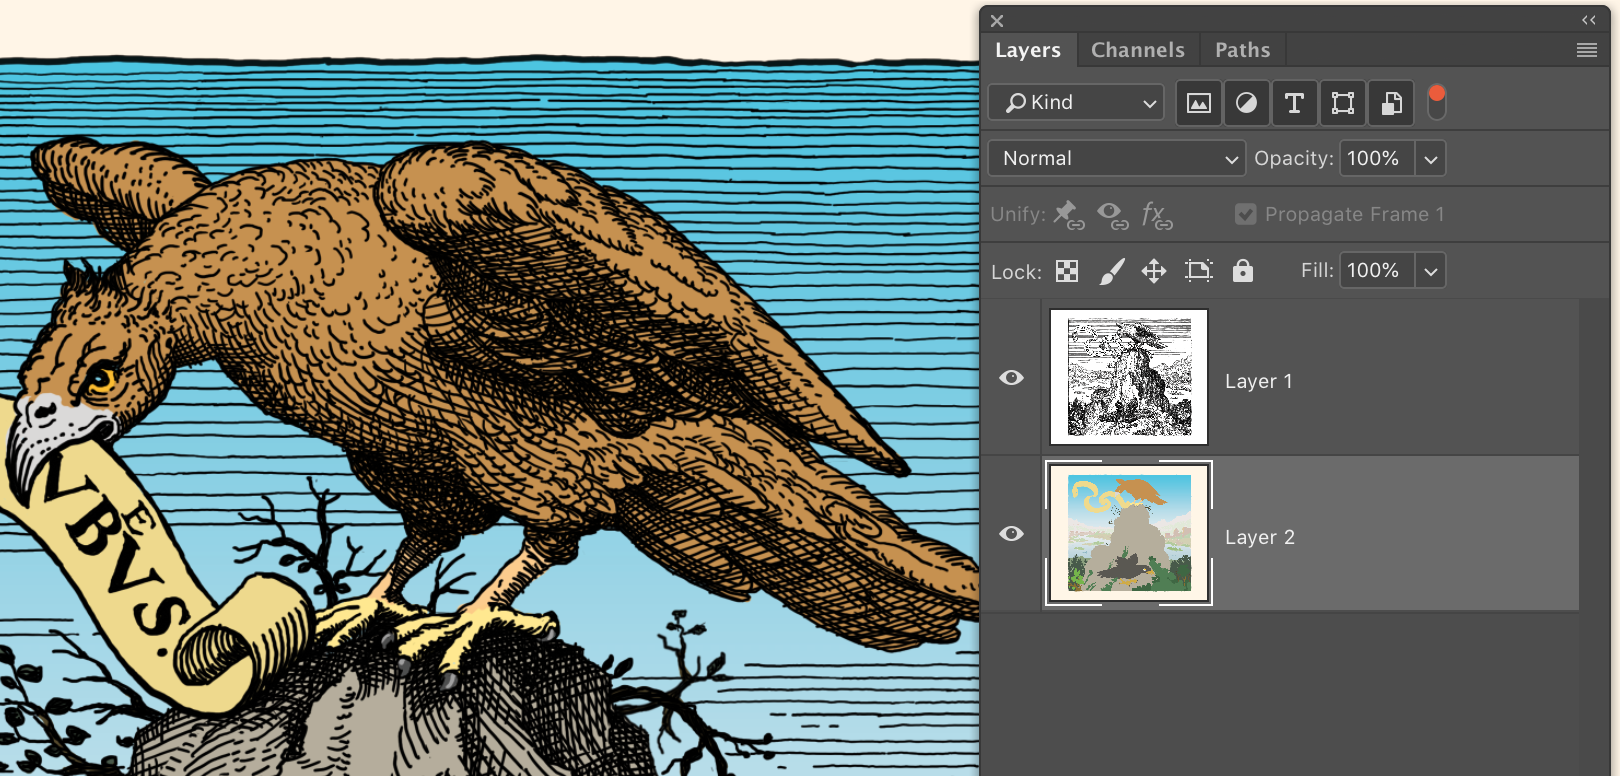1620x776 pixels.
Task: Open the Layers panel flyout menu
Action: pos(1587,50)
